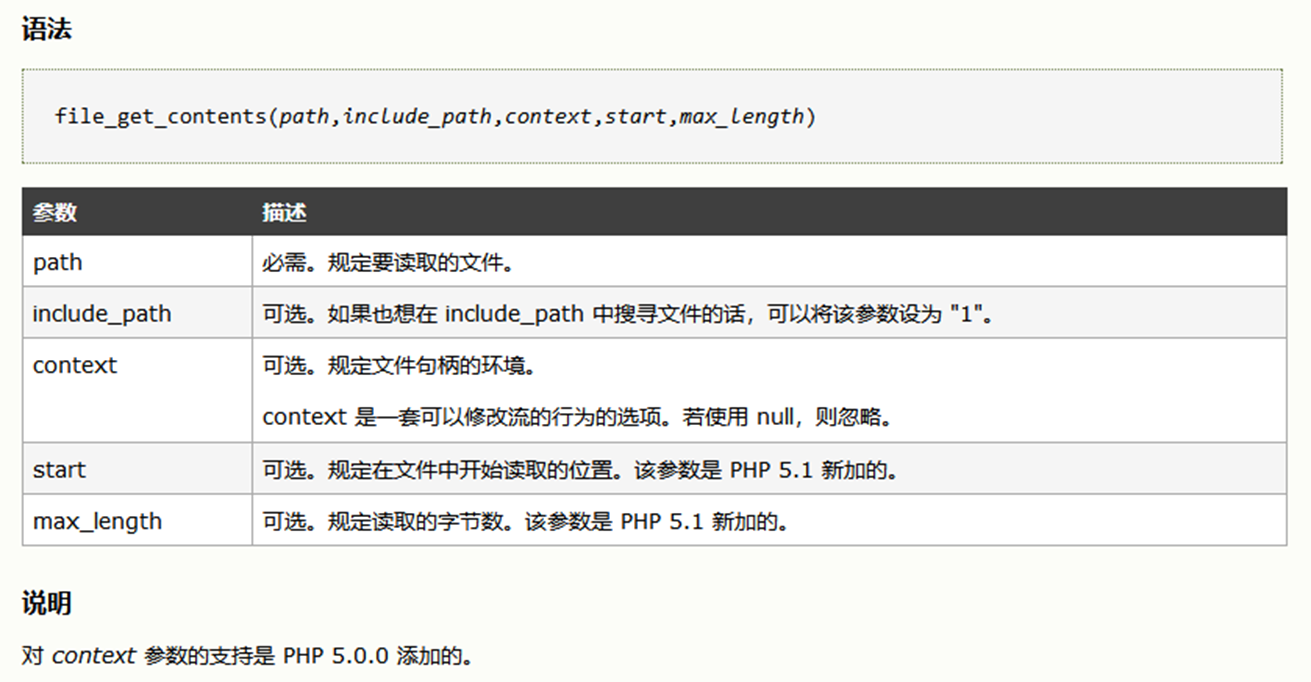Click the file_get_contents function name in code
Image resolution: width=1311 pixels, height=682 pixels.
pos(160,117)
